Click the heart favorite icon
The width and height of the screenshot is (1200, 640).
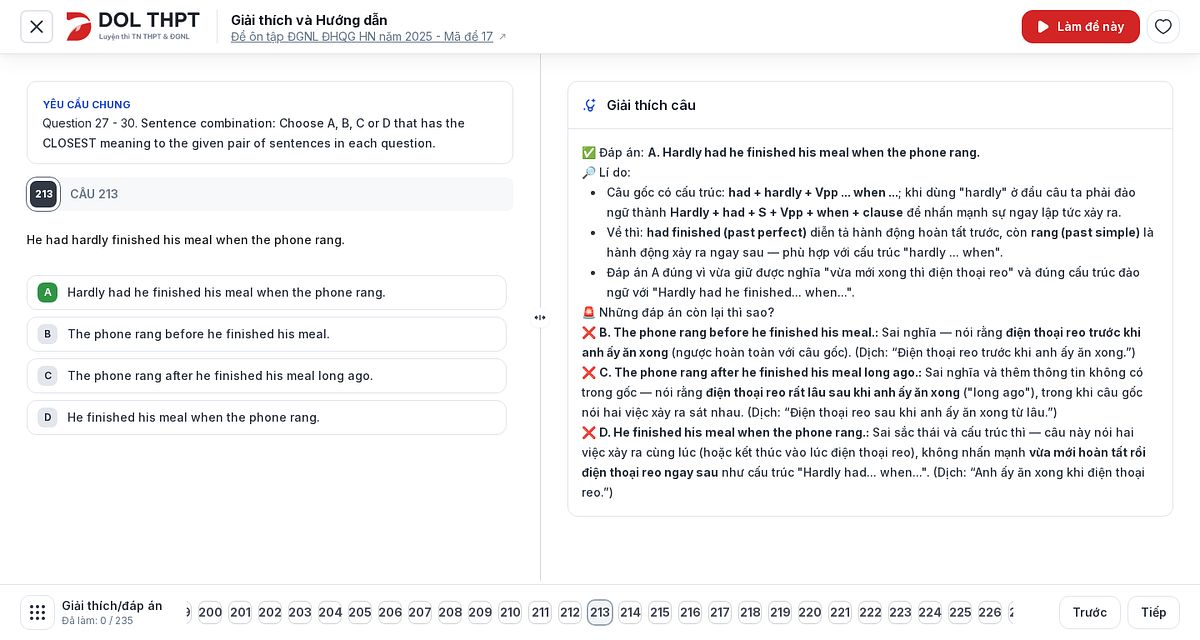point(1163,27)
